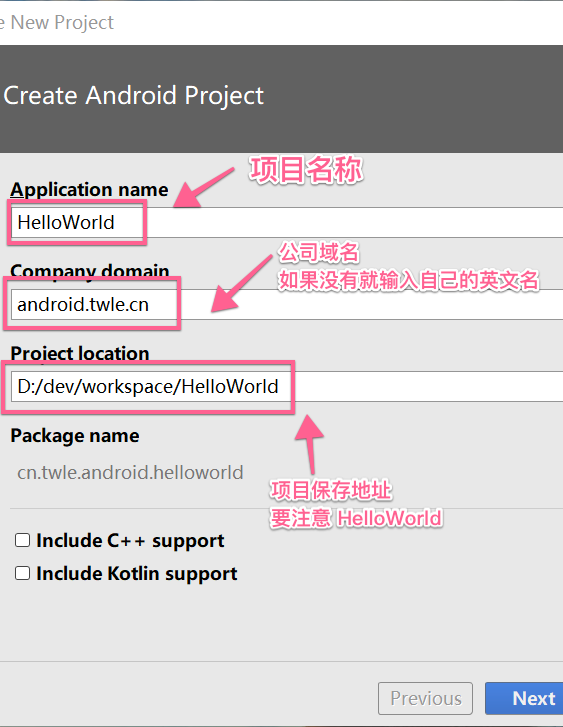563x727 pixels.
Task: Click the Package name label
Action: 75,435
